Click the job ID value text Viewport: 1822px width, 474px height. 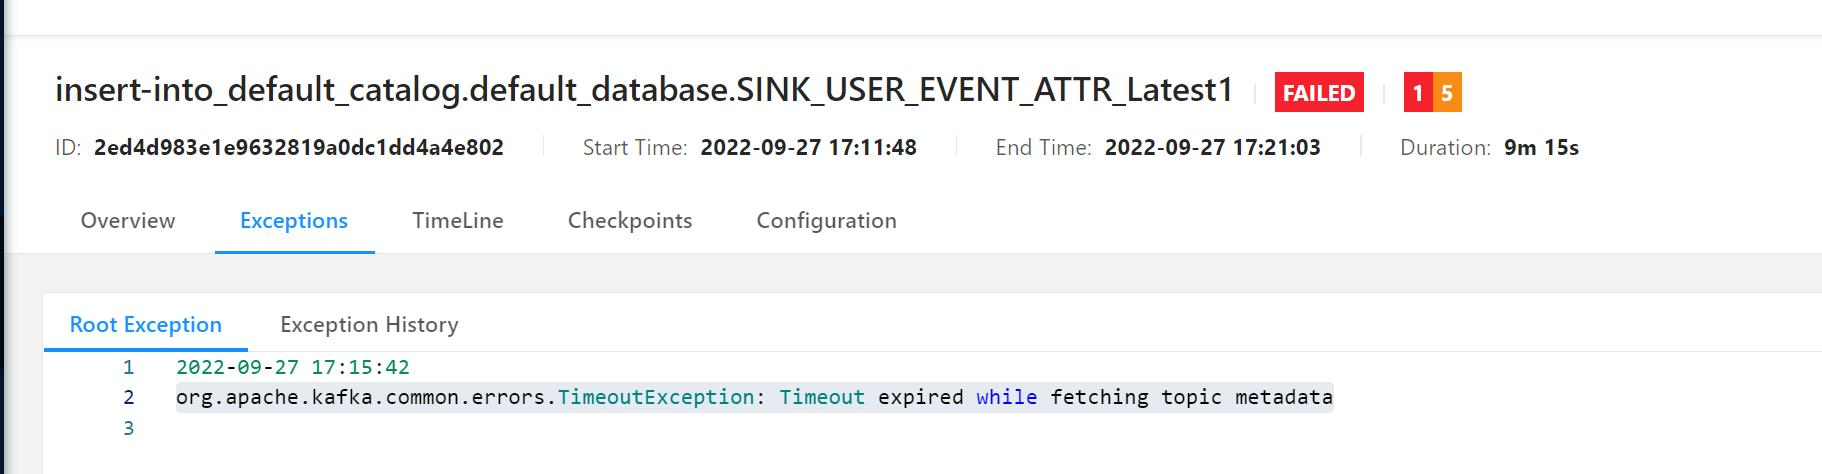click(299, 148)
